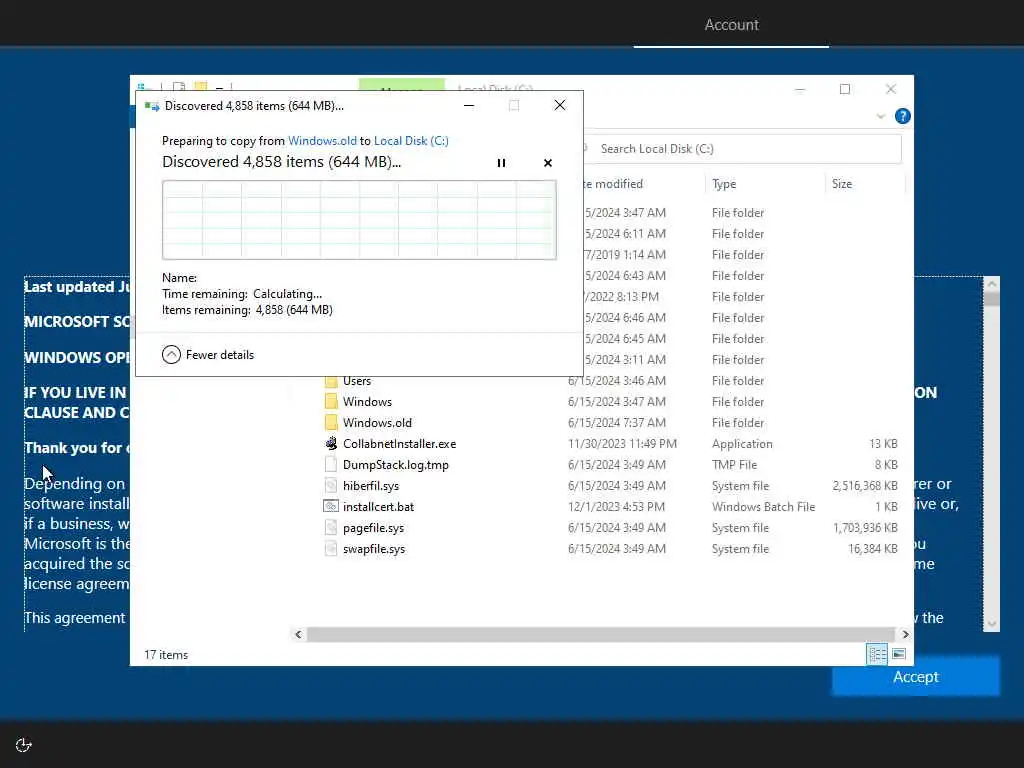Click the 2,516,368 KB size value
This screenshot has height=768, width=1024.
click(865, 486)
